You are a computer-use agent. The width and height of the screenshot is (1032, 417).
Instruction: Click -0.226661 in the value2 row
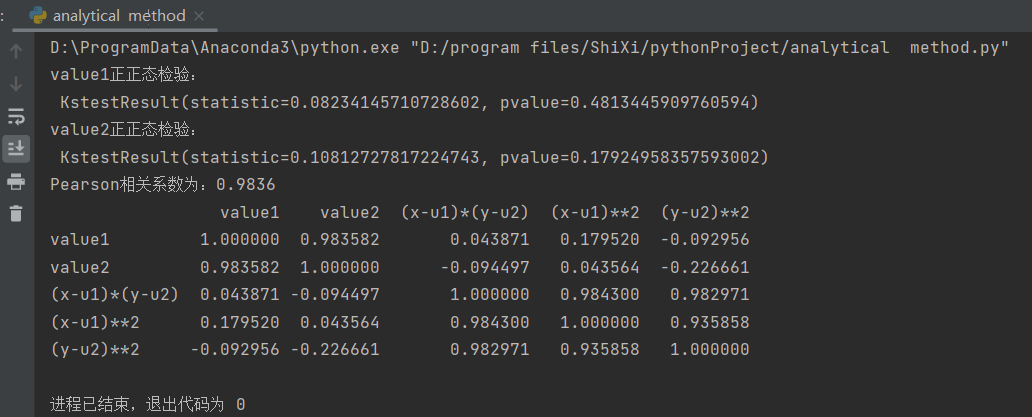705,268
